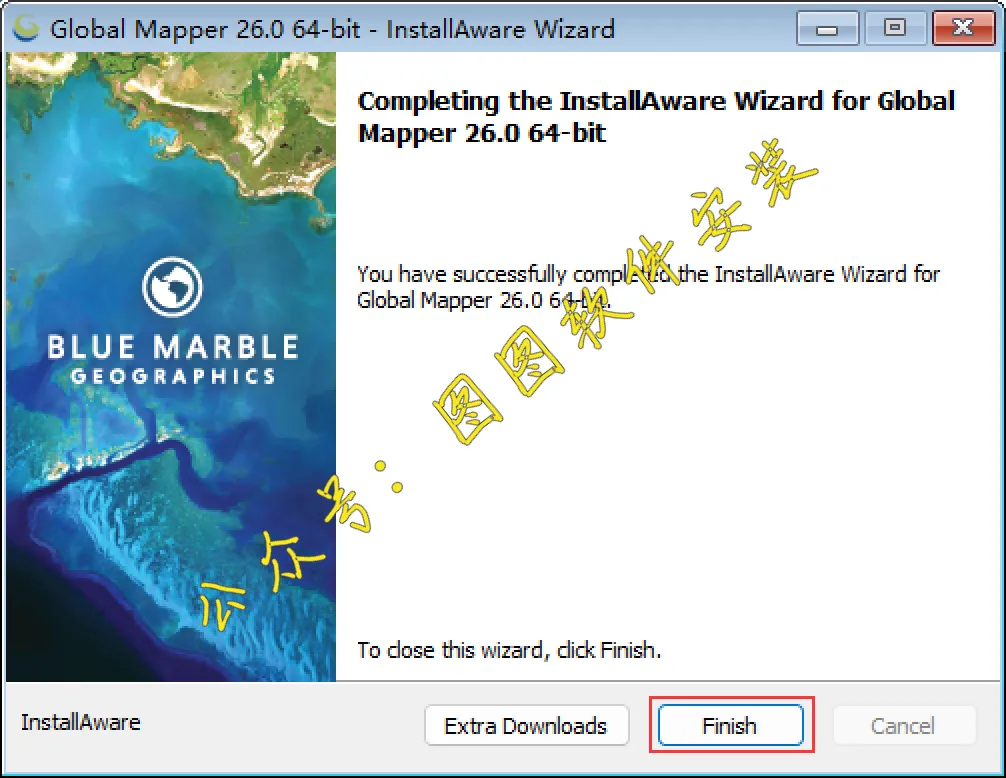
Task: Minimize the InstallAware Wizard window
Action: tap(827, 29)
